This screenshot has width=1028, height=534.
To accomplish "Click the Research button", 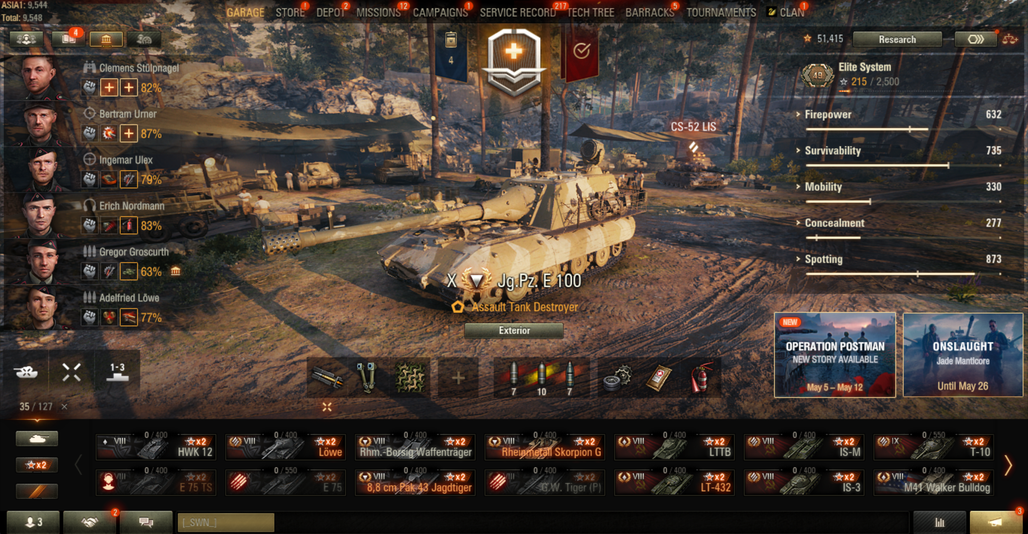I will 897,39.
